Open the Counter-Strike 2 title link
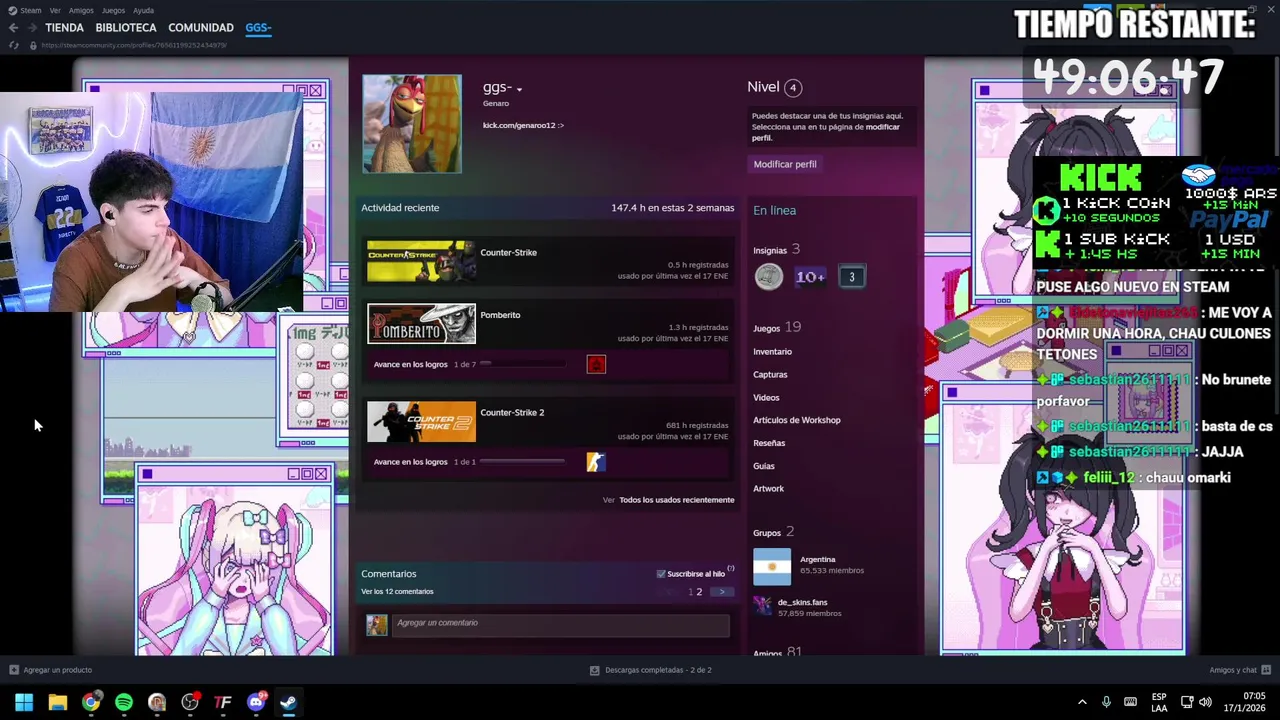Image resolution: width=1280 pixels, height=720 pixels. pyautogui.click(x=512, y=412)
